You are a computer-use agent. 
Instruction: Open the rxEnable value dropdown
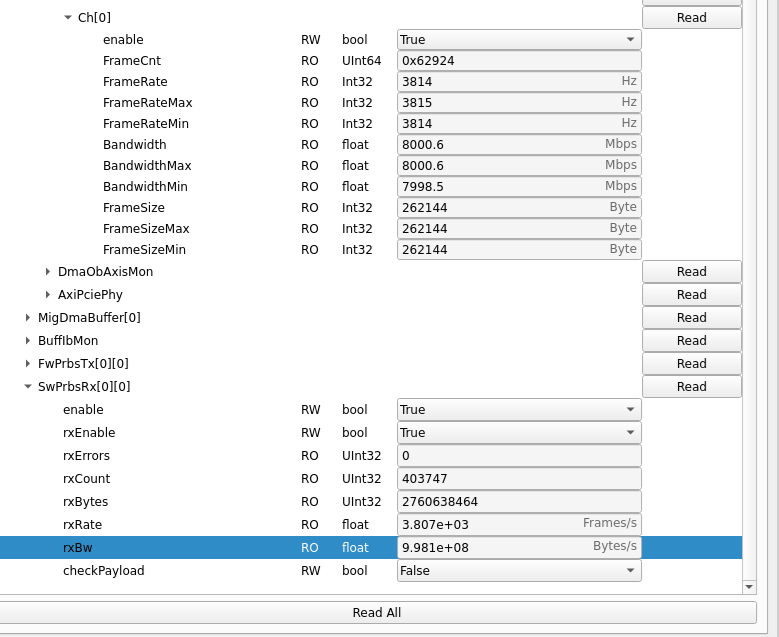tap(518, 433)
